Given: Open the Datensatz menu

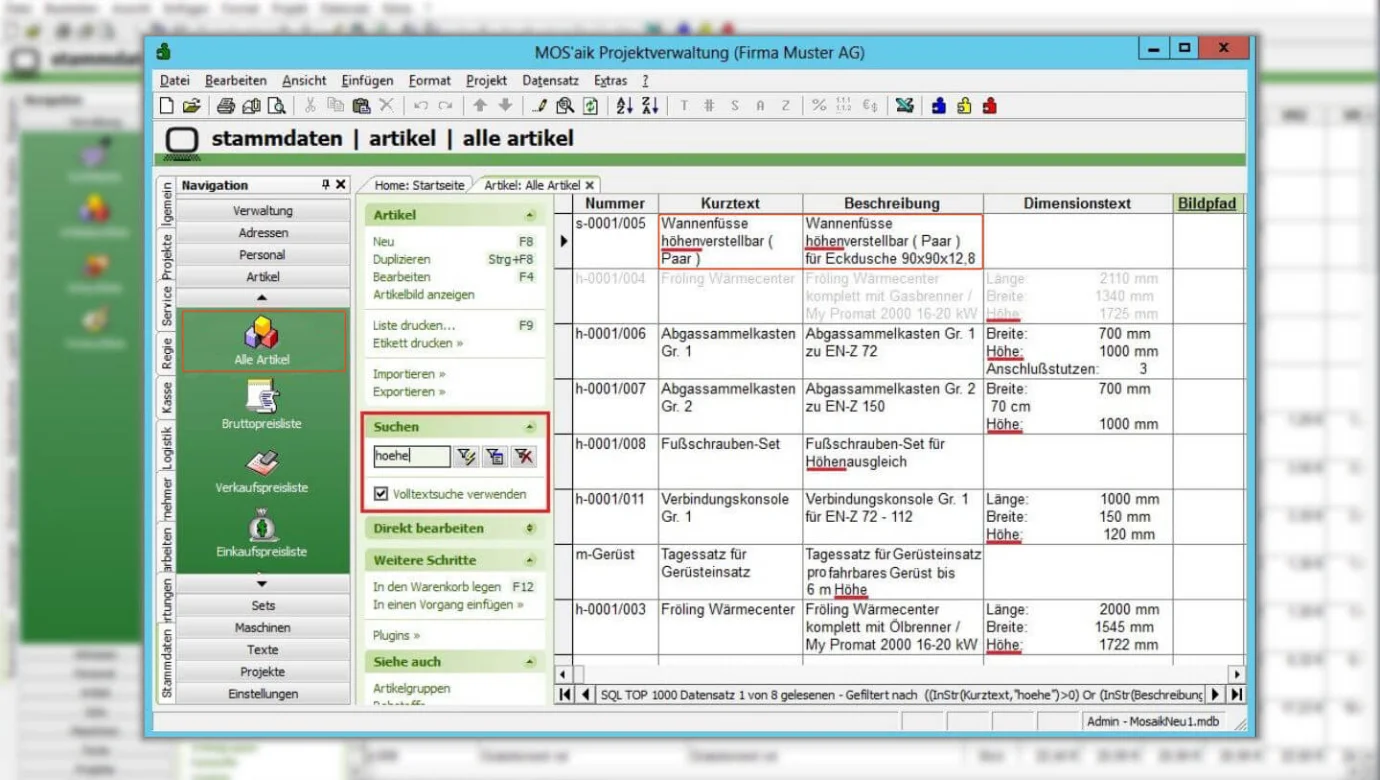Looking at the screenshot, I should pos(550,81).
